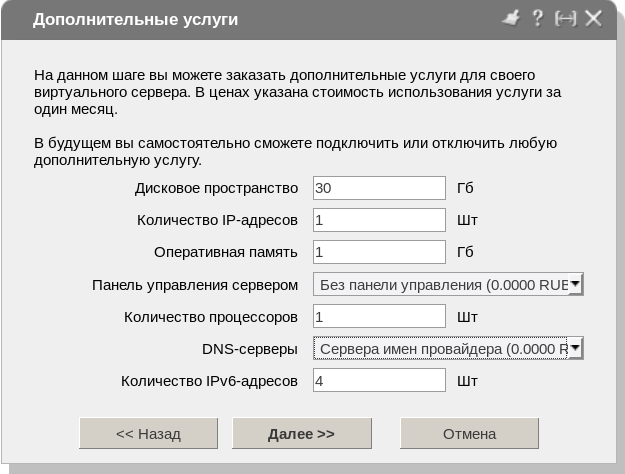Image resolution: width=625 pixels, height=474 pixels.
Task: Click the Далее >> button
Action: [301, 434]
